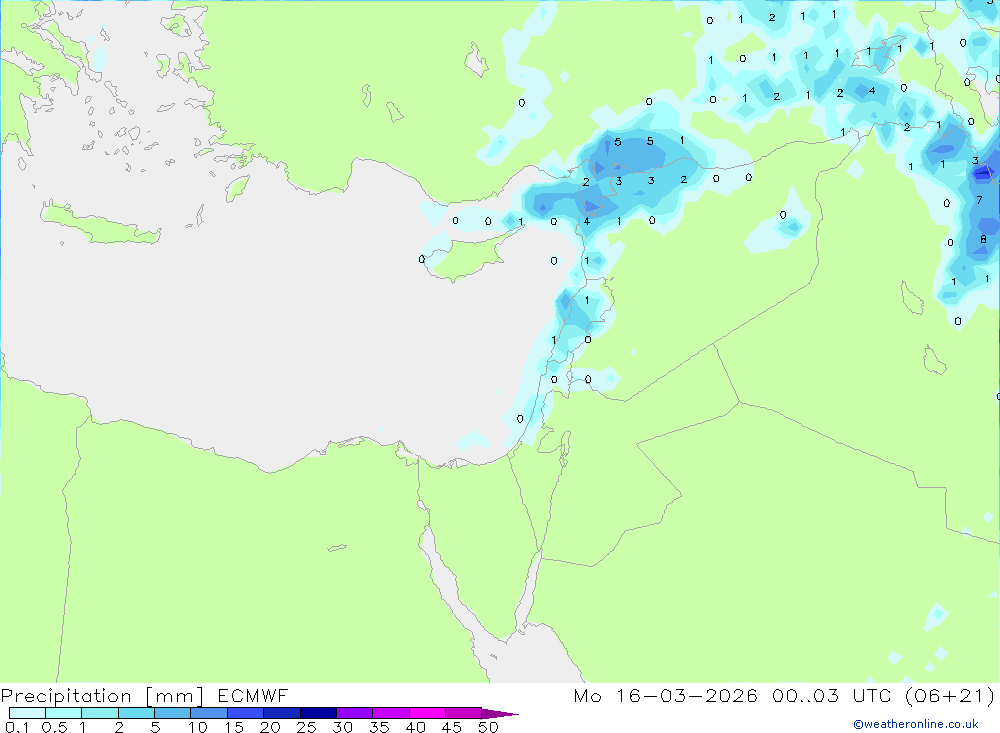The image size is (1000, 733).
Task: Click the legend value '0.5'
Action: pyautogui.click(x=54, y=727)
